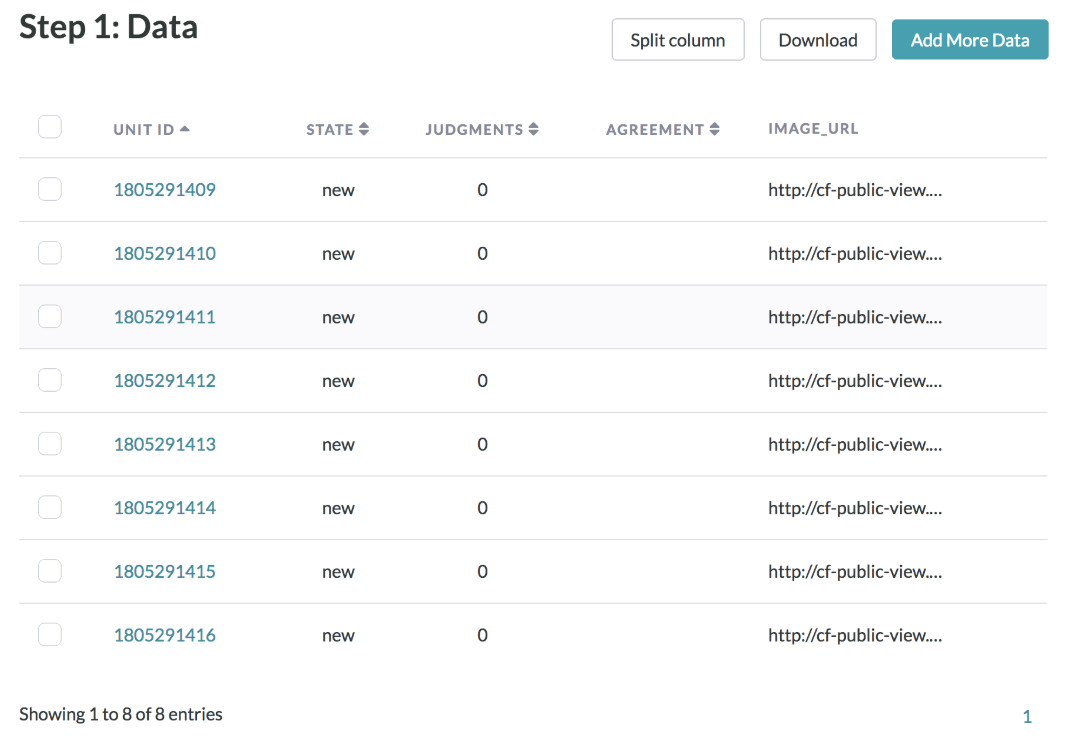This screenshot has height=742, width=1068.
Task: Sort rows by Judgments arrows
Action: pos(534,129)
